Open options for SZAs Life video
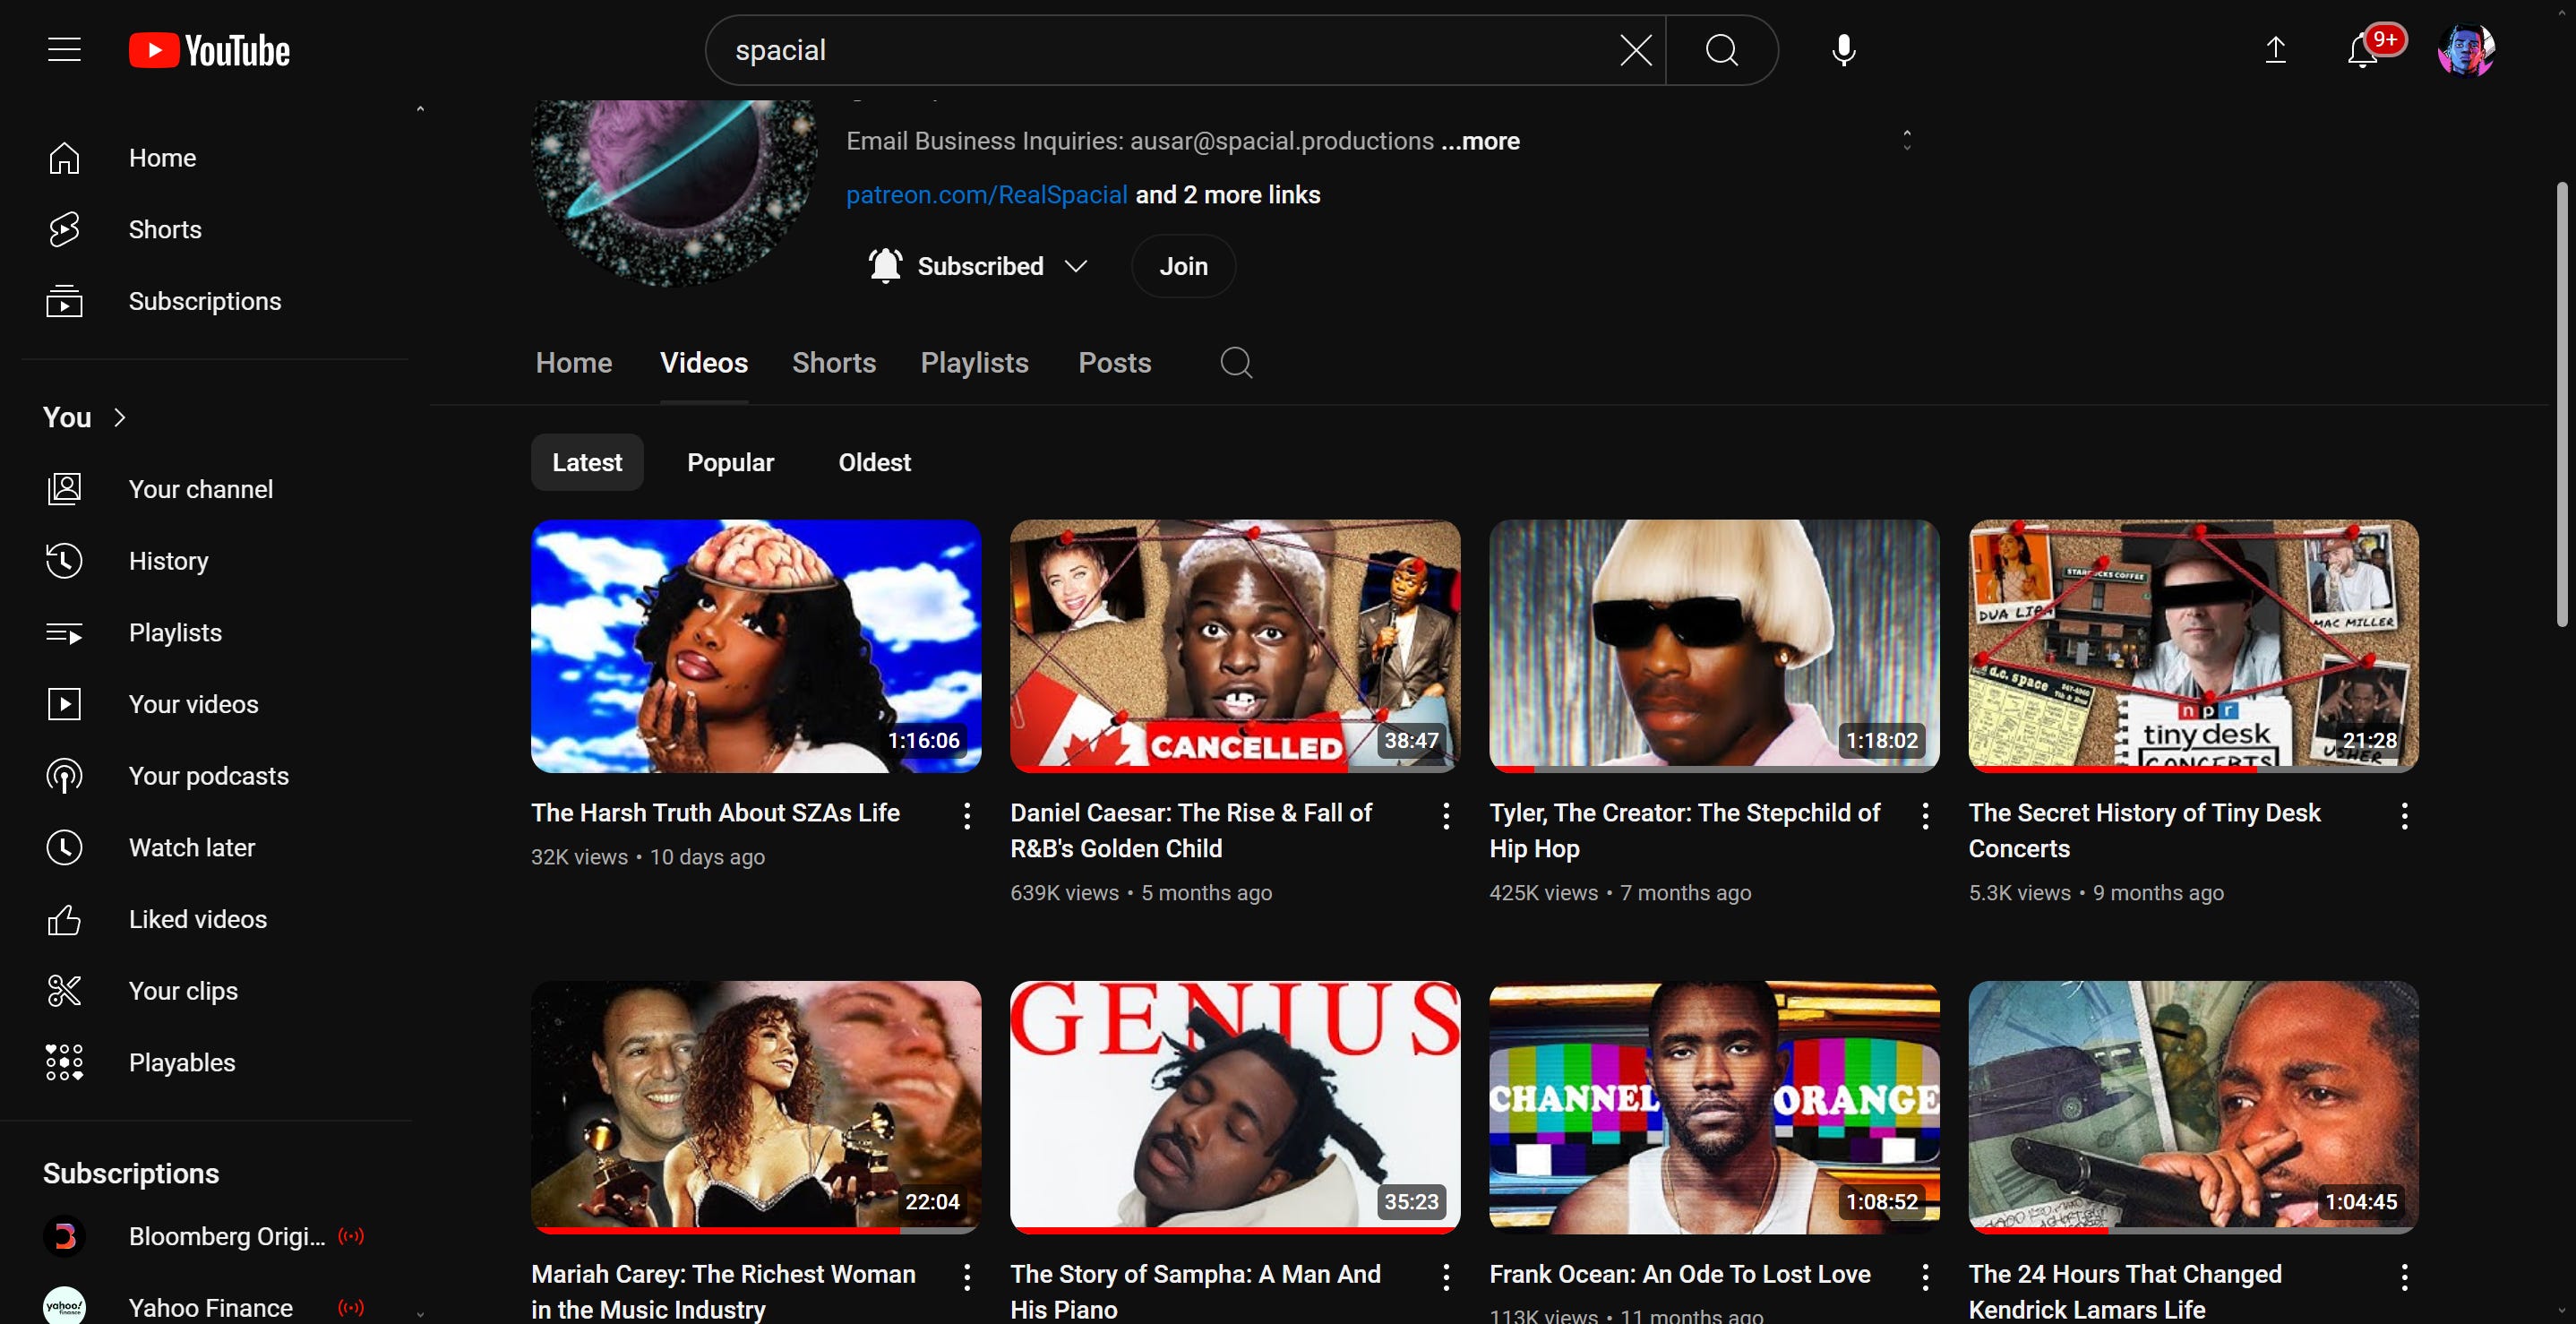Image resolution: width=2576 pixels, height=1324 pixels. (x=966, y=816)
